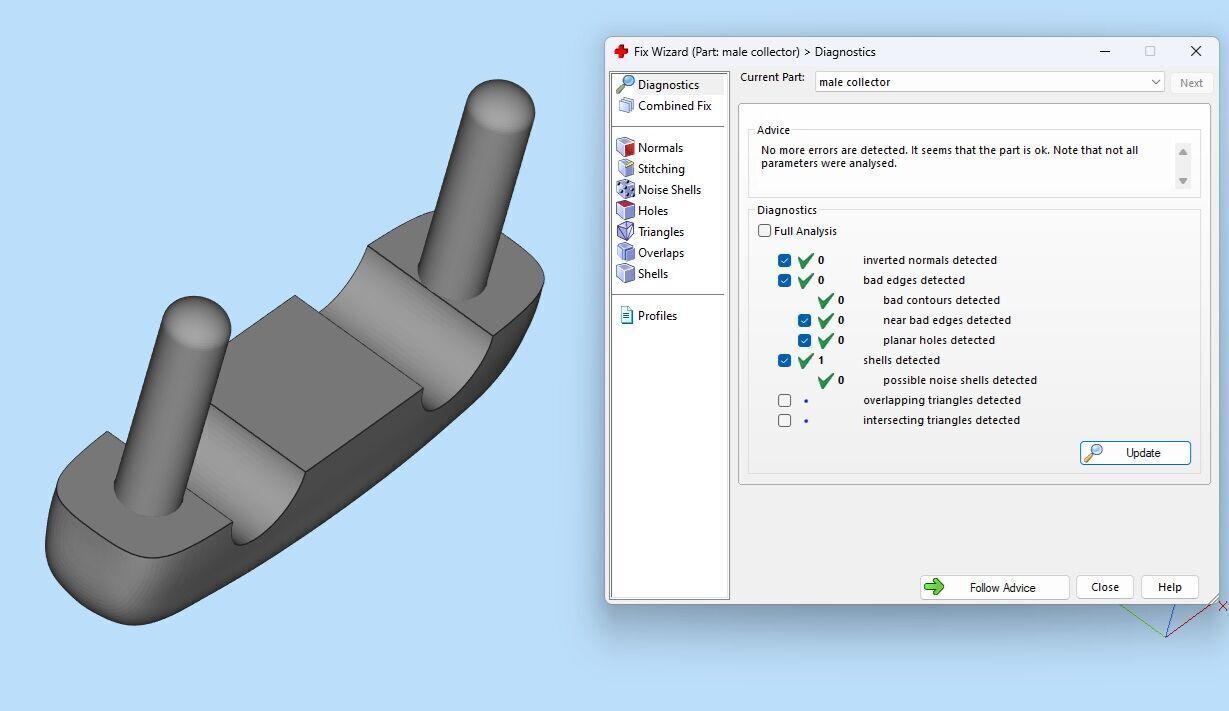Minimize the Fix Wizard window
Image resolution: width=1229 pixels, height=711 pixels.
point(1105,51)
